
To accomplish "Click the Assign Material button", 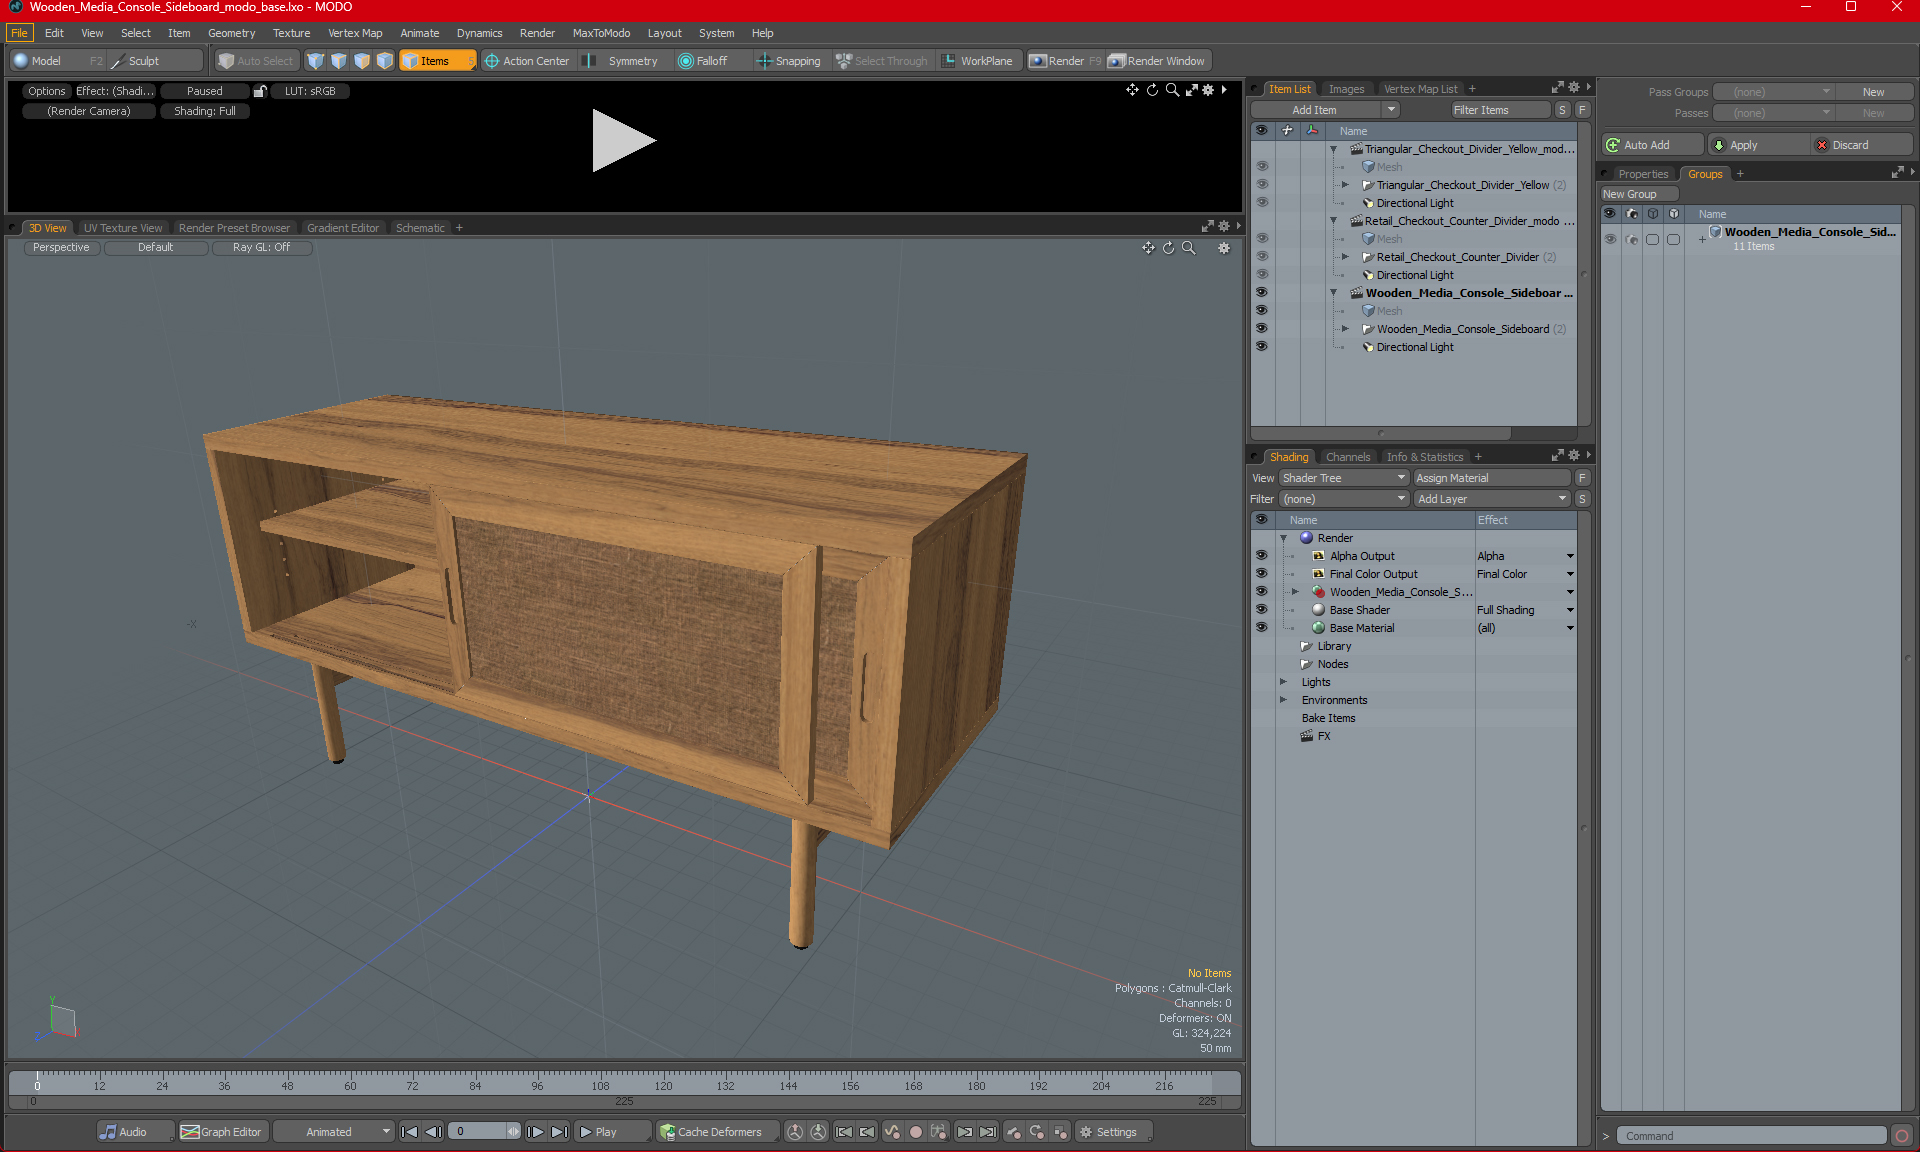I will click(x=1491, y=478).
